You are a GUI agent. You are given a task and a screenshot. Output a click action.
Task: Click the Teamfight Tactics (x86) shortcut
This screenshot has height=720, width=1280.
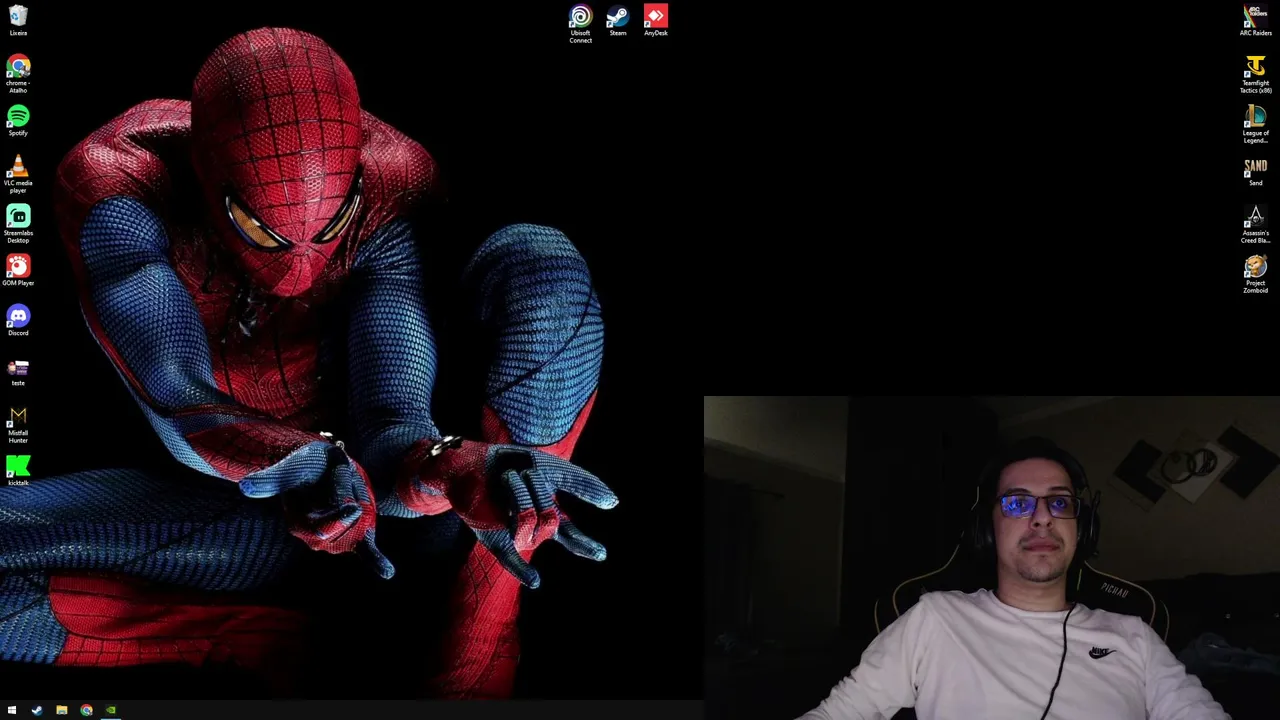pyautogui.click(x=1255, y=74)
